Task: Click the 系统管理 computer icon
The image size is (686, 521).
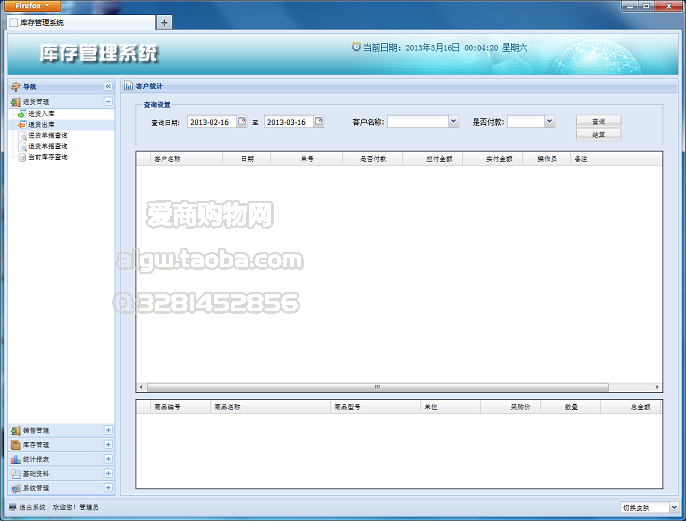Action: point(16,488)
